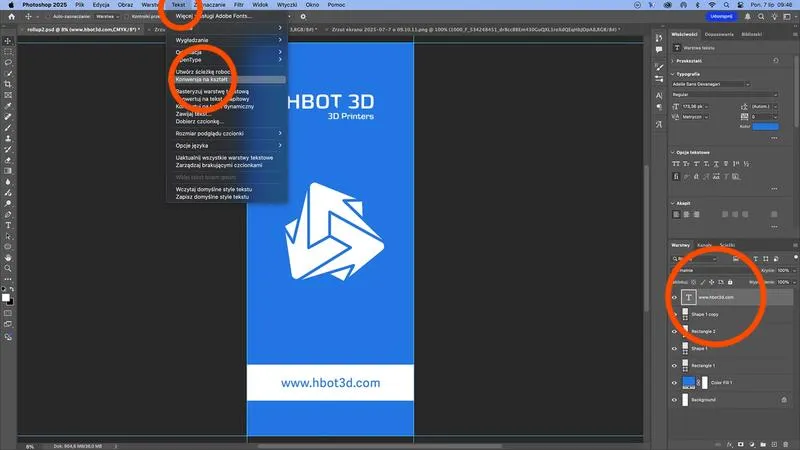This screenshot has width=800, height=450.
Task: Collapse the Typografia section
Action: point(673,74)
